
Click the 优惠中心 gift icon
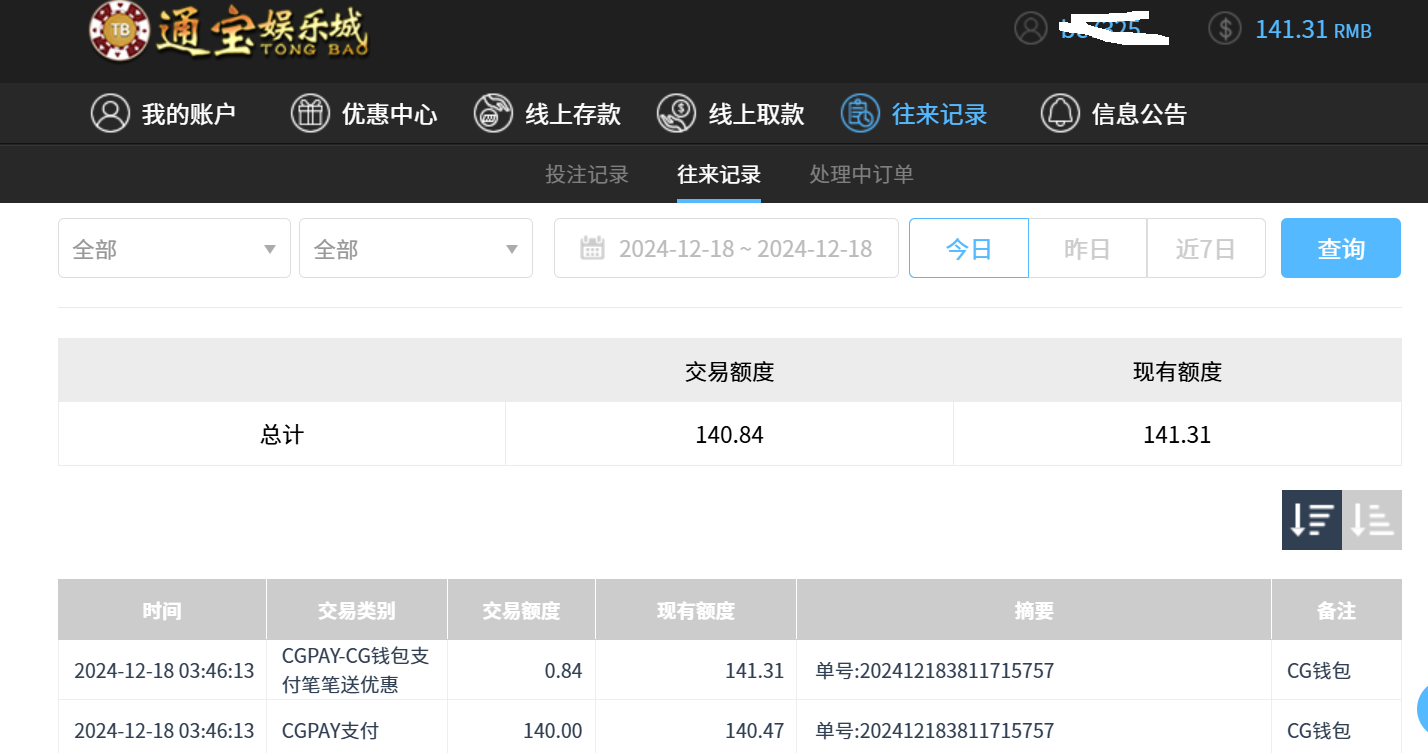pyautogui.click(x=310, y=113)
